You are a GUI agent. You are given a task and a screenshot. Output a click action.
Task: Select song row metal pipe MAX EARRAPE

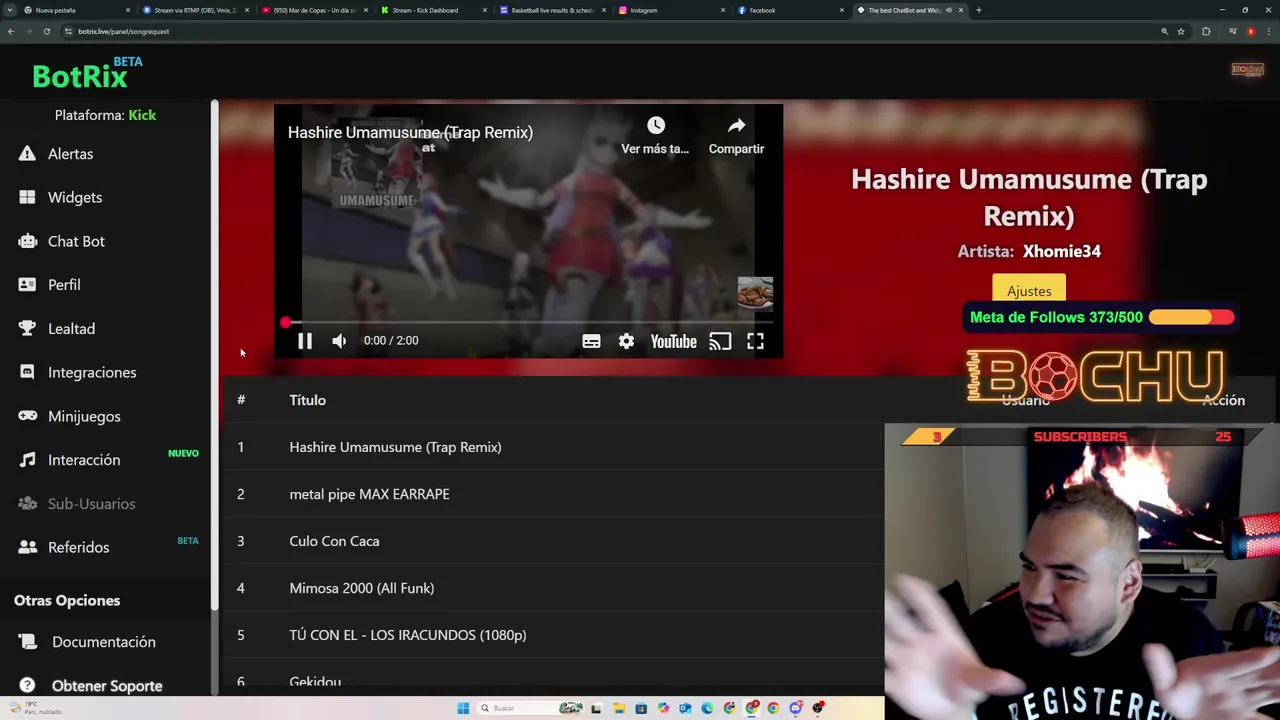coord(552,494)
